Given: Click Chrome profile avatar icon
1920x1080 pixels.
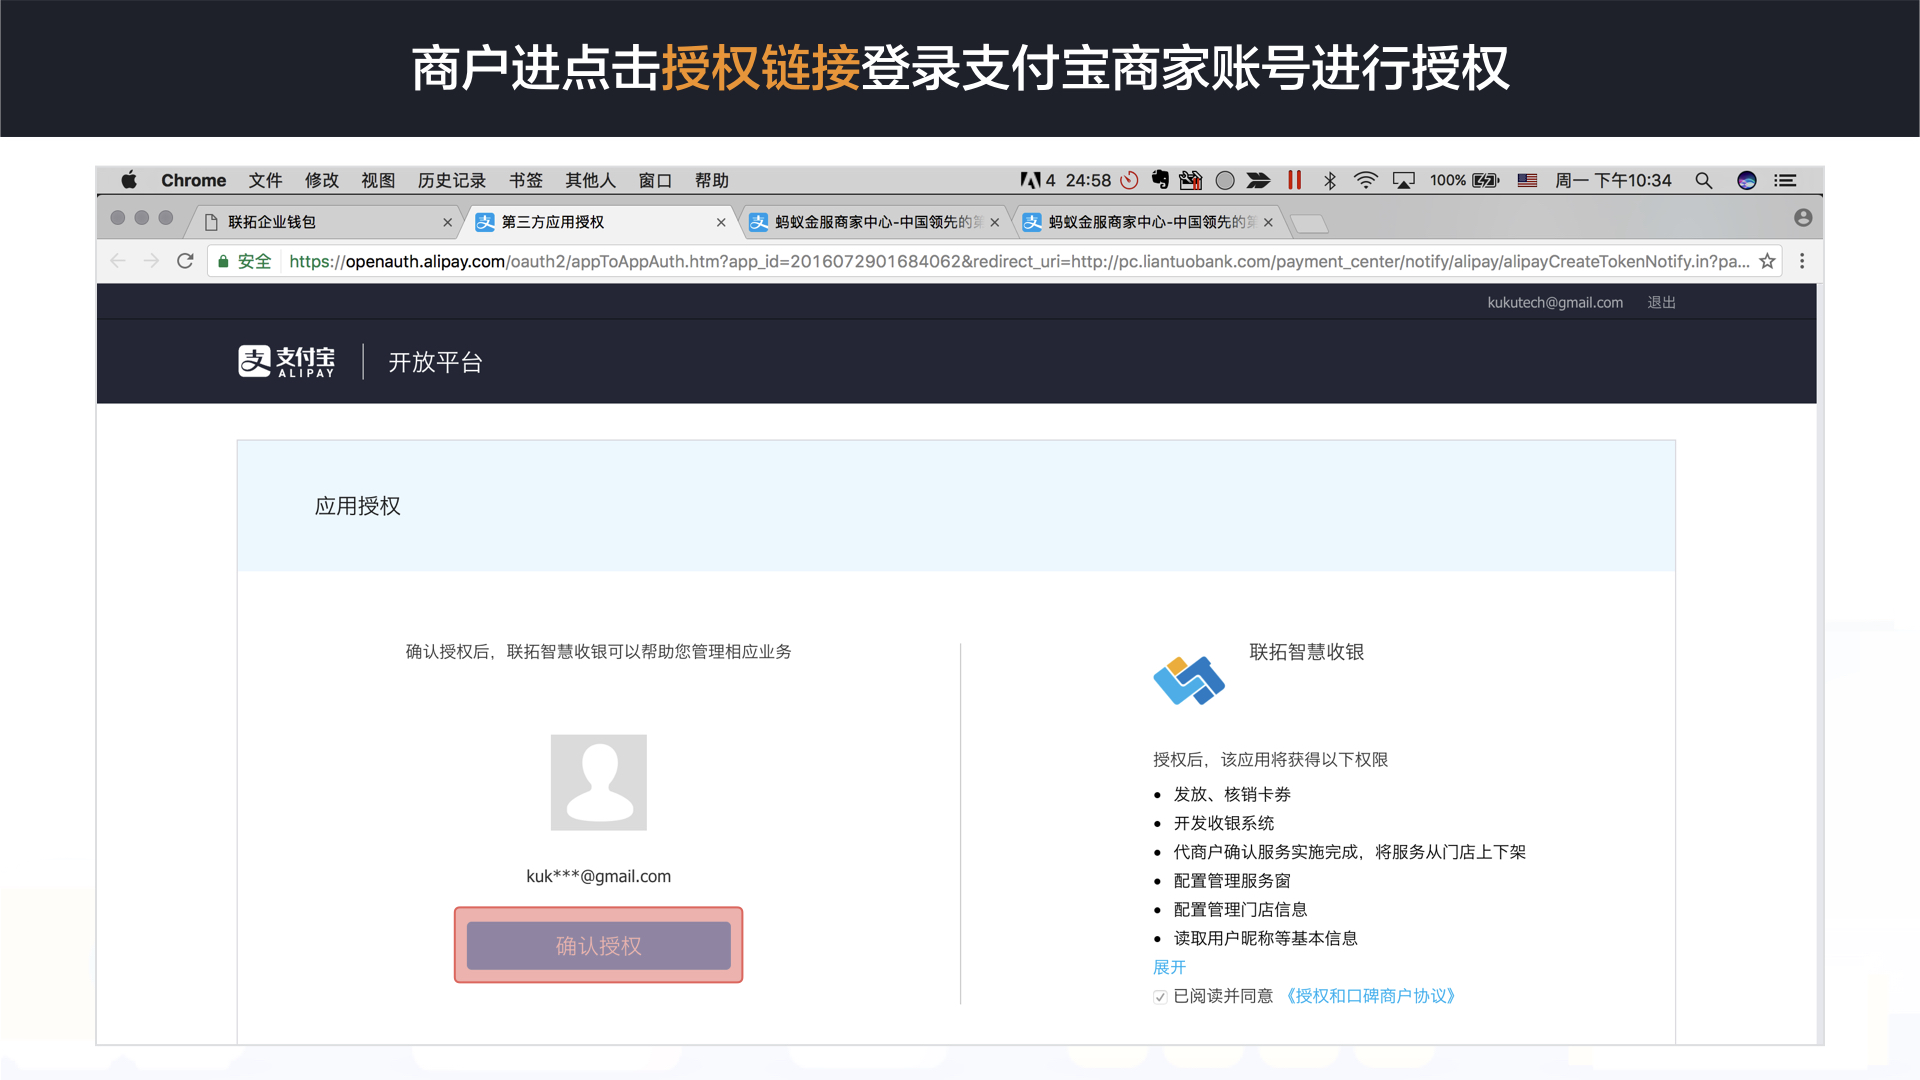Looking at the screenshot, I should (1803, 218).
